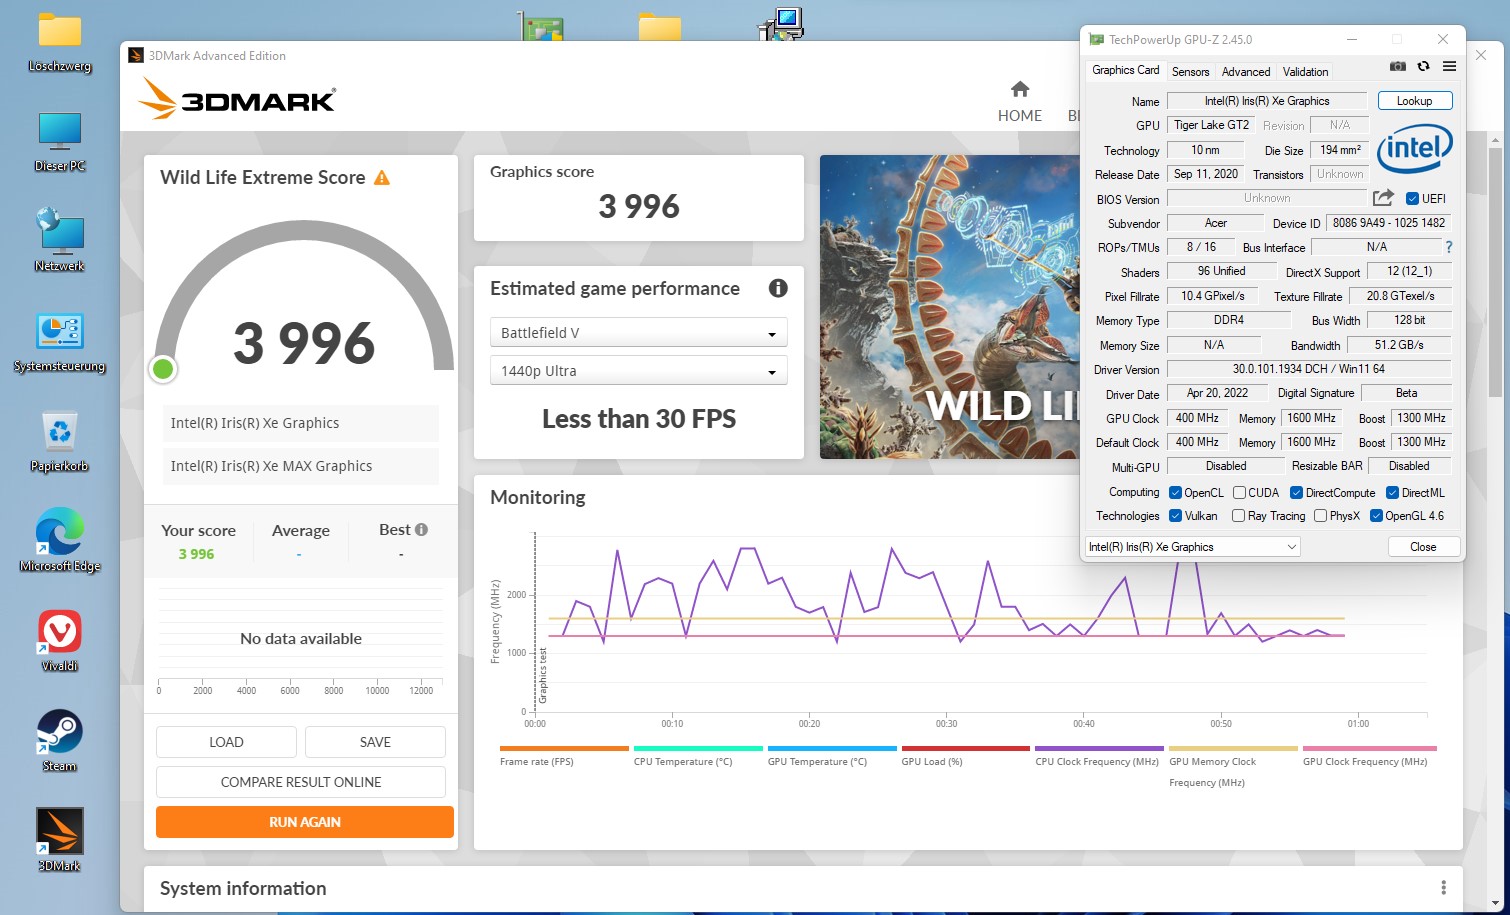
Task: Click the Intel logo in GPU-Z
Action: (1415, 150)
